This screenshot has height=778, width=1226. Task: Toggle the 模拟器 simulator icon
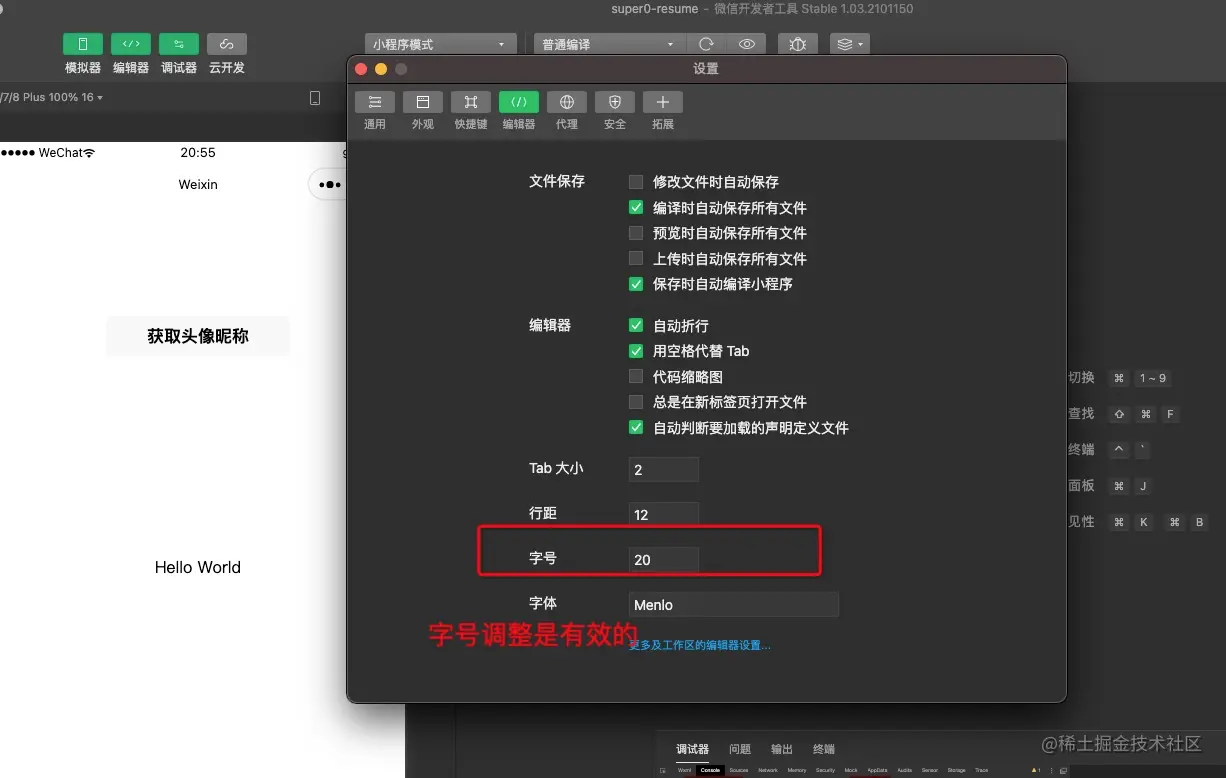coord(83,44)
